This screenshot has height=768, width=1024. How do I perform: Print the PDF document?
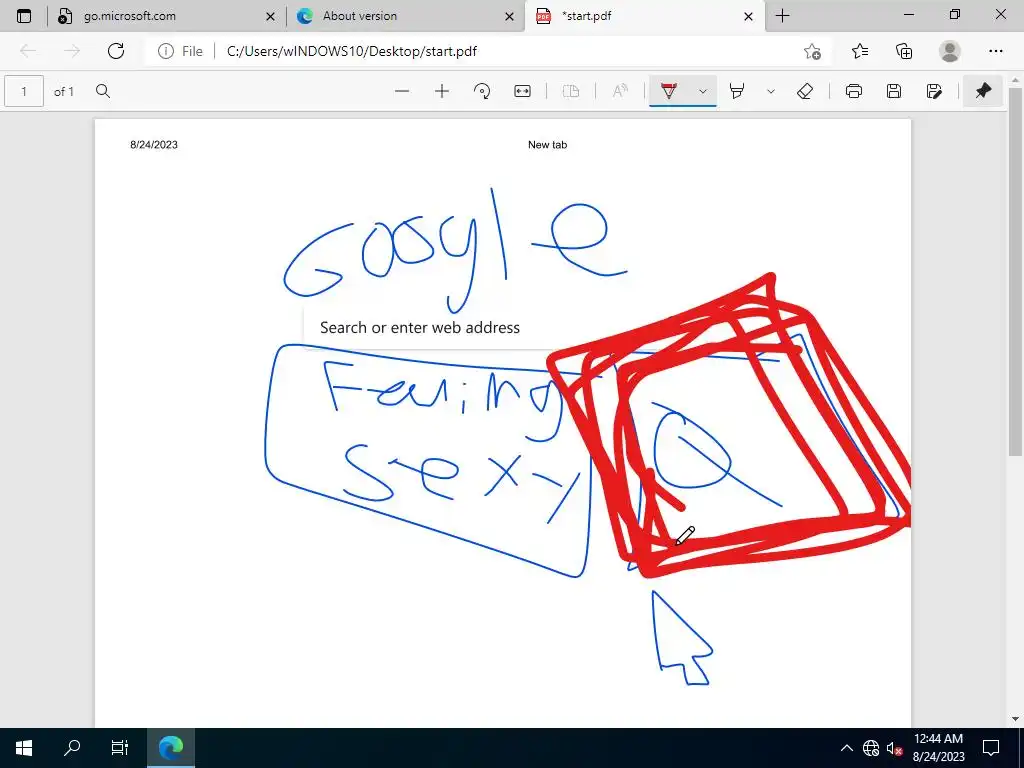click(854, 91)
